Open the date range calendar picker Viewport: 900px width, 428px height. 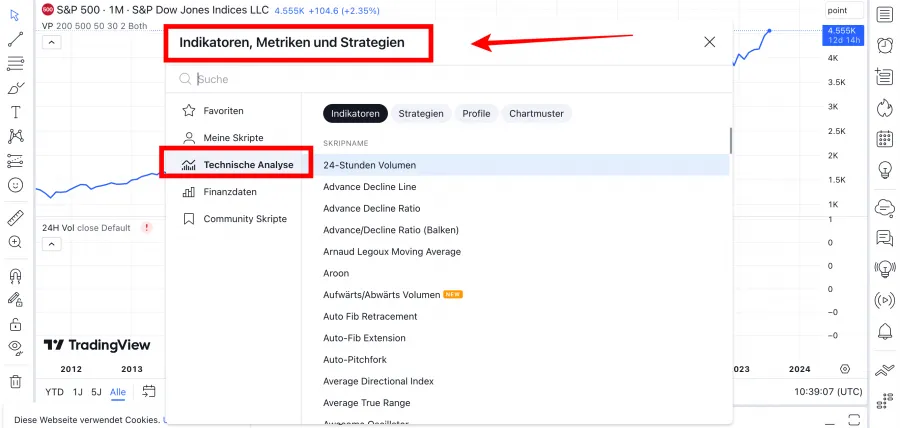coord(149,391)
